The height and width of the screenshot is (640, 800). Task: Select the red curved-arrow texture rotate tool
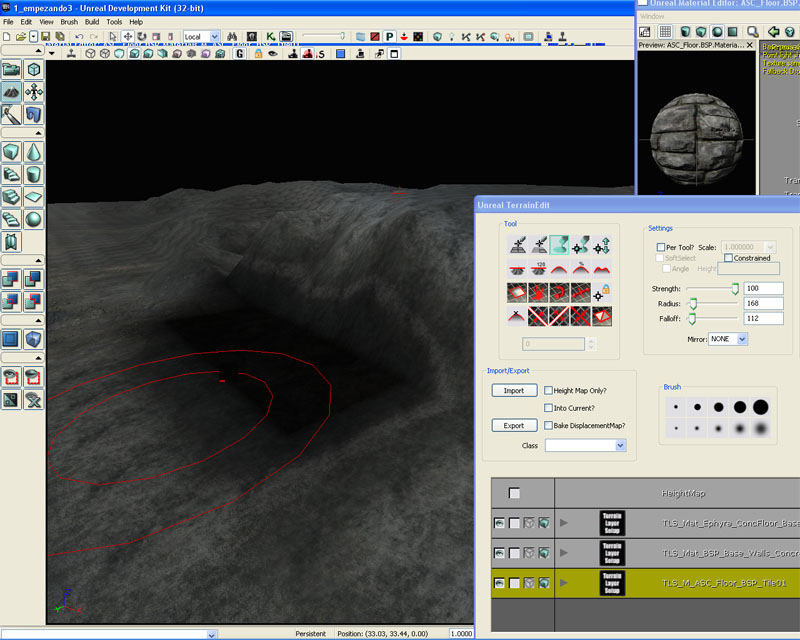pyautogui.click(x=559, y=292)
